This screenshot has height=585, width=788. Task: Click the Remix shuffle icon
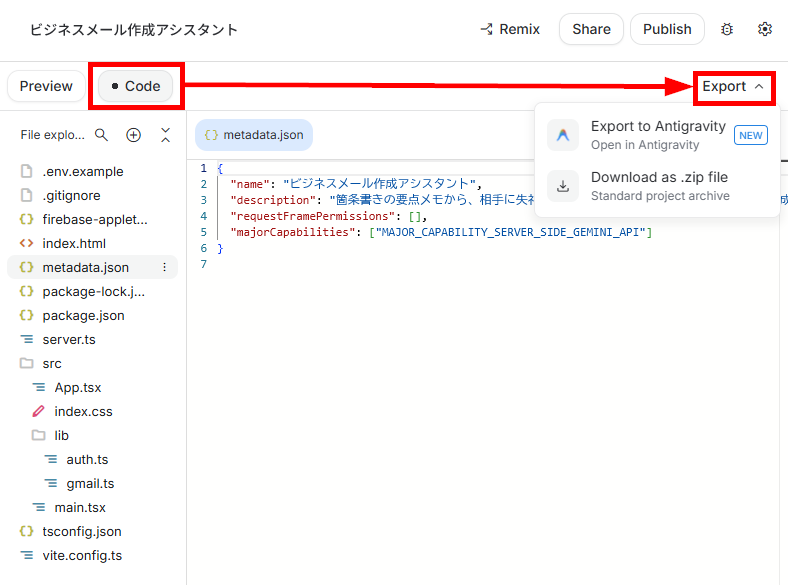point(486,29)
